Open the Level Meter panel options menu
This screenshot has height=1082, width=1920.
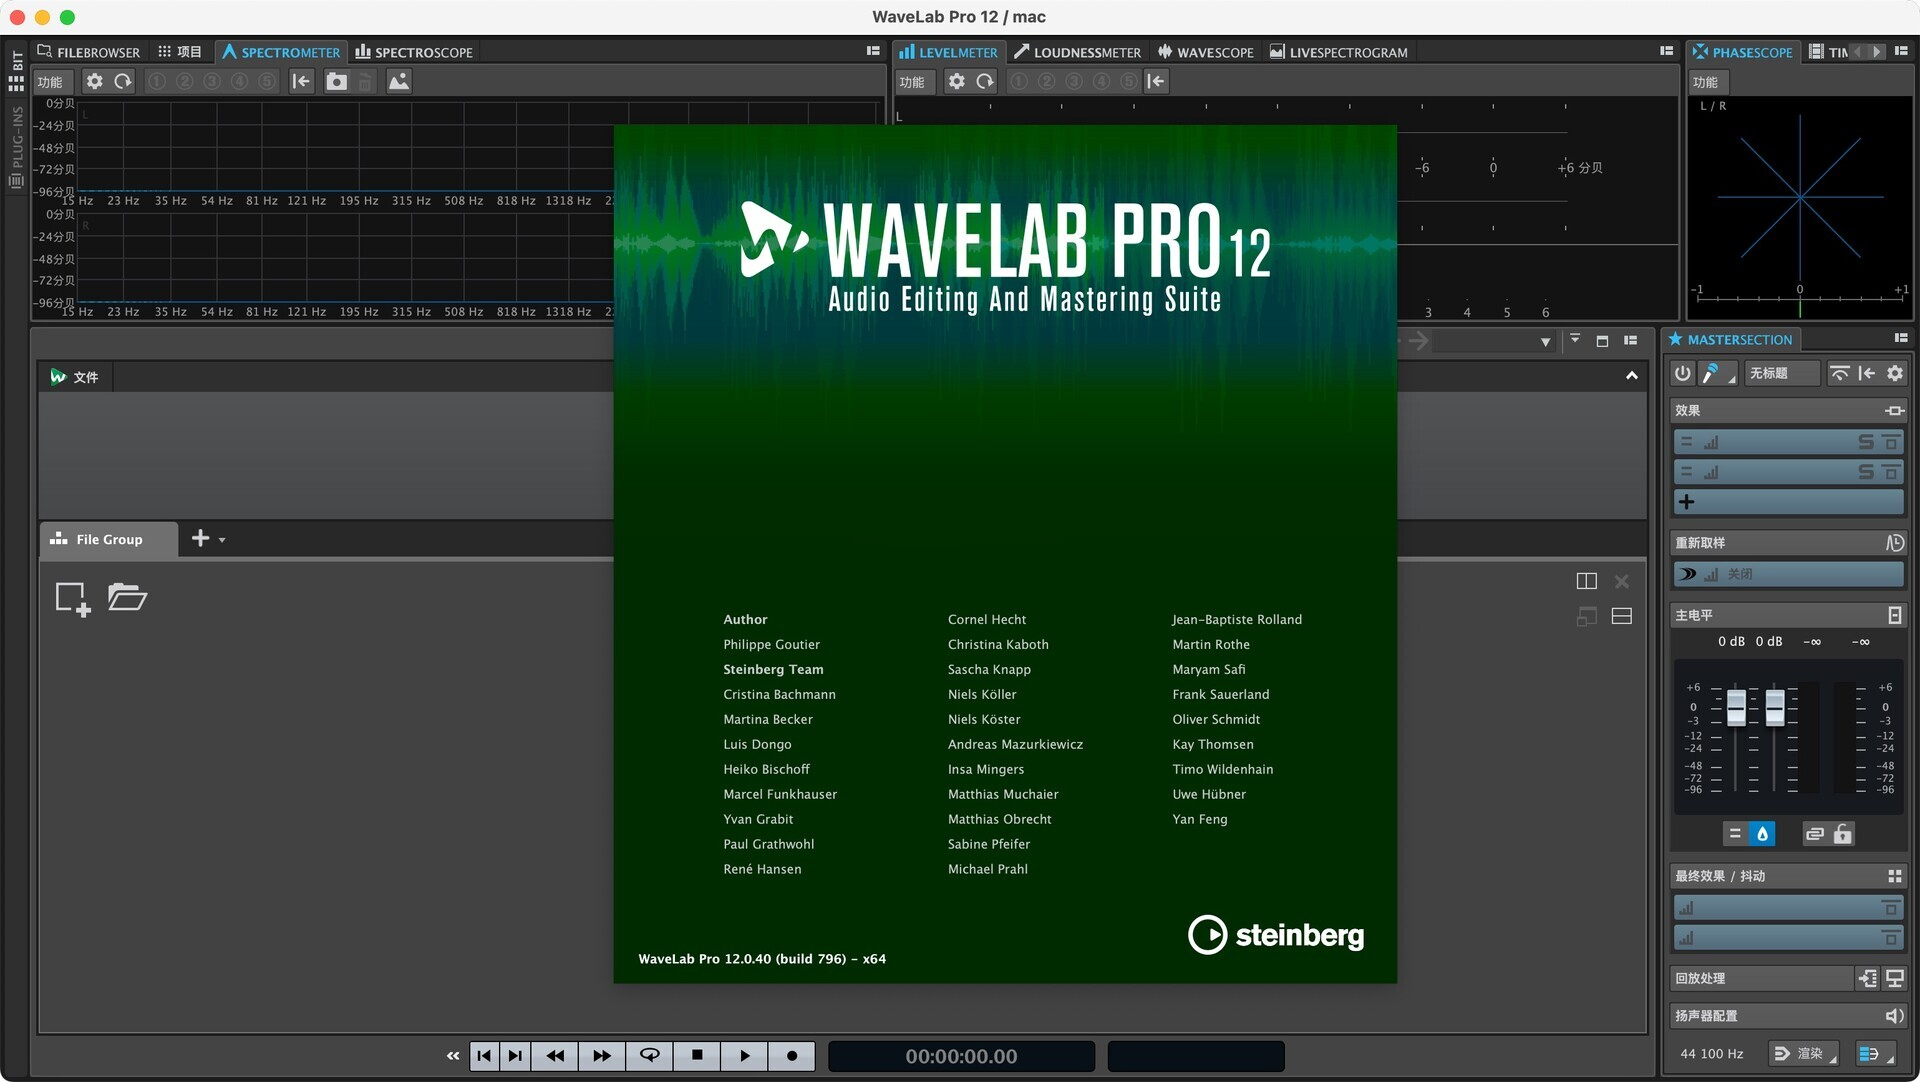[x=1666, y=51]
